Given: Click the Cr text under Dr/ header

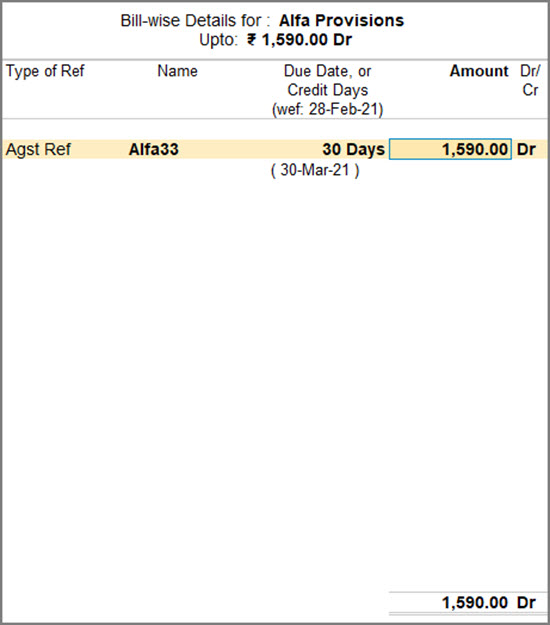Looking at the screenshot, I should pyautogui.click(x=530, y=90).
